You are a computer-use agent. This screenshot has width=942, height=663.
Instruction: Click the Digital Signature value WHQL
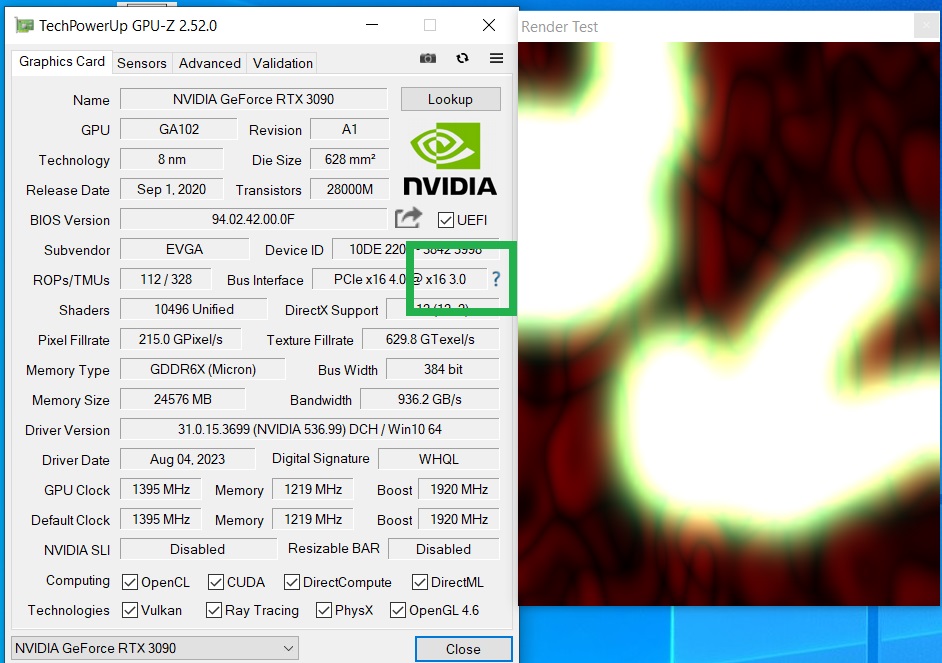tap(439, 459)
